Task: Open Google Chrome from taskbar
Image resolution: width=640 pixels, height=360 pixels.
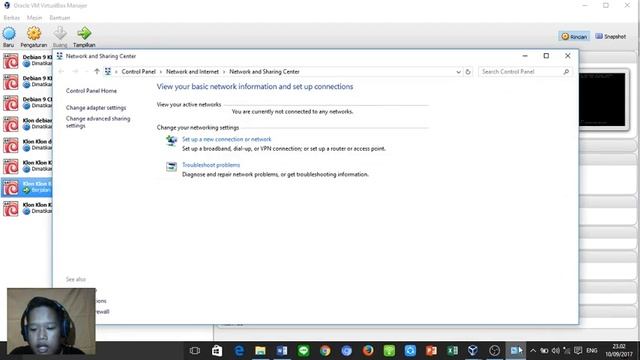Action: (x=325, y=351)
